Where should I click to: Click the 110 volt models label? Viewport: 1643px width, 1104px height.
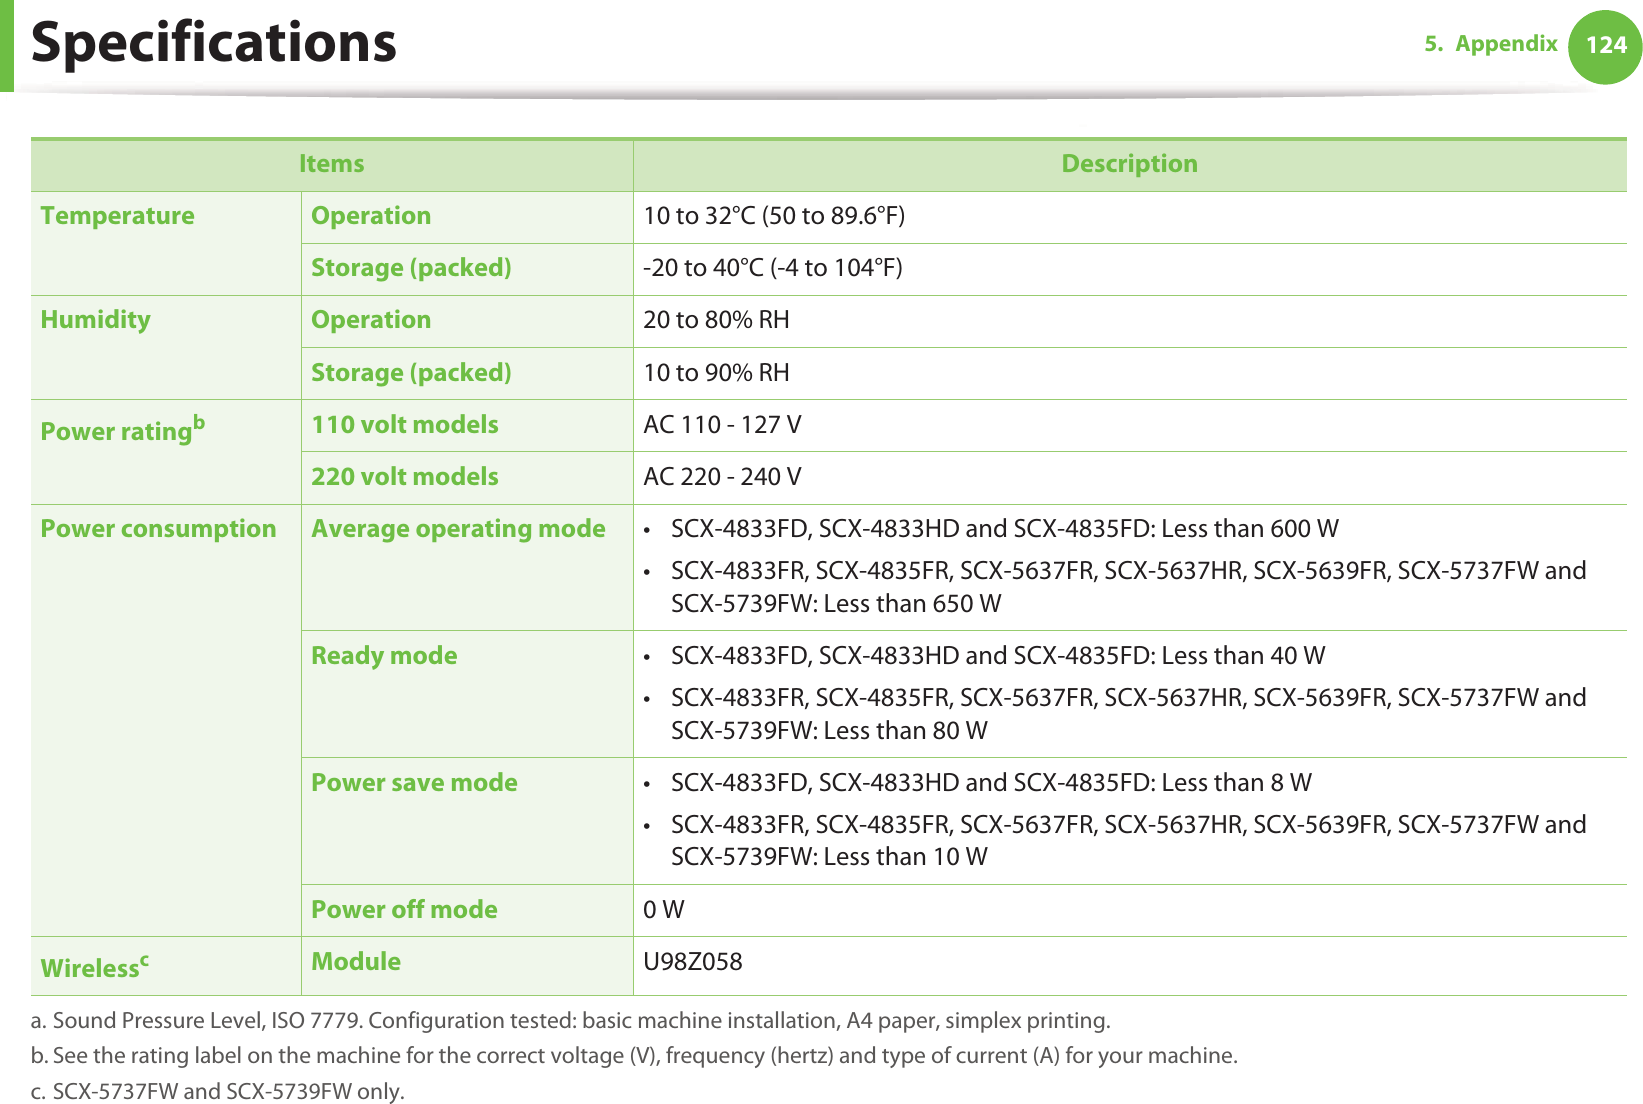pos(405,425)
